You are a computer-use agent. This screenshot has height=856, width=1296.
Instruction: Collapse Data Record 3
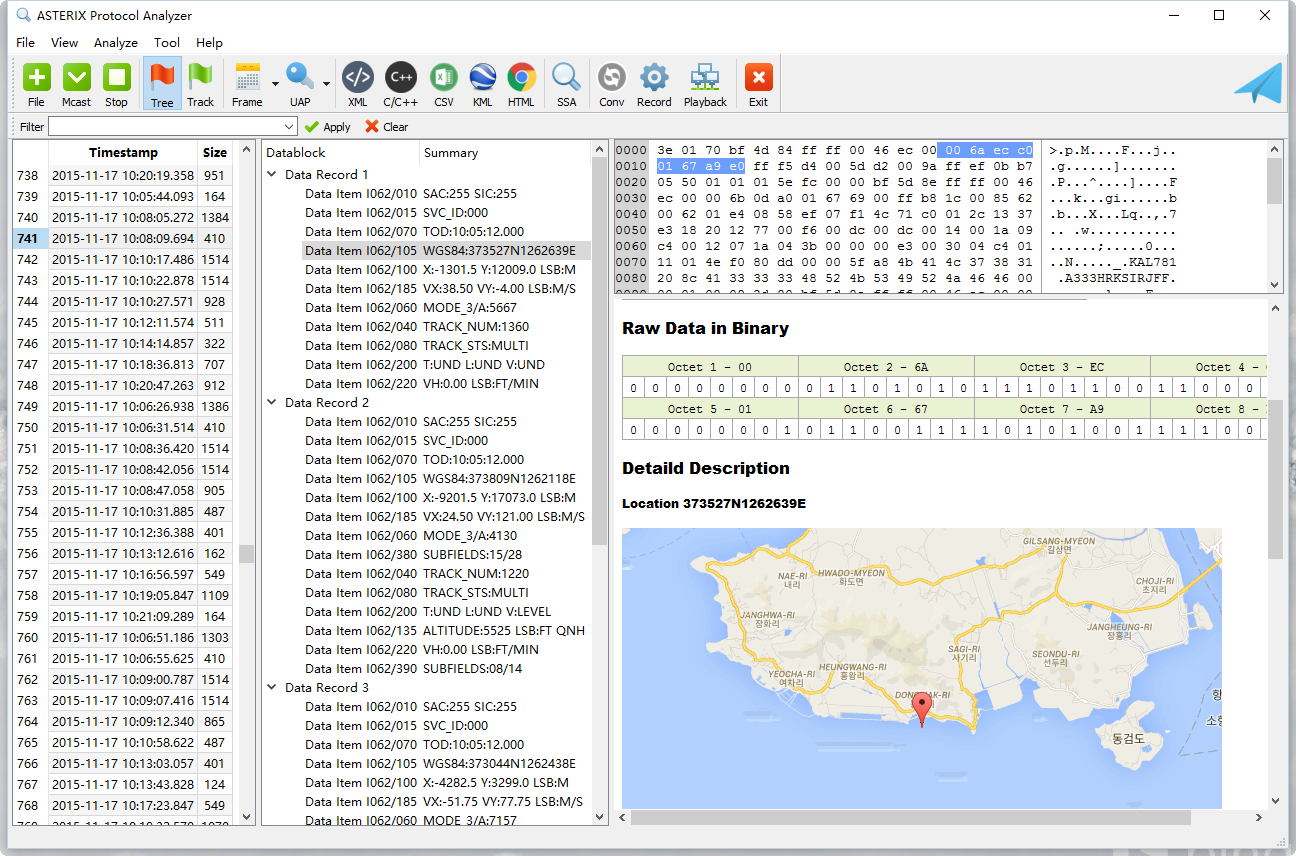[x=272, y=687]
